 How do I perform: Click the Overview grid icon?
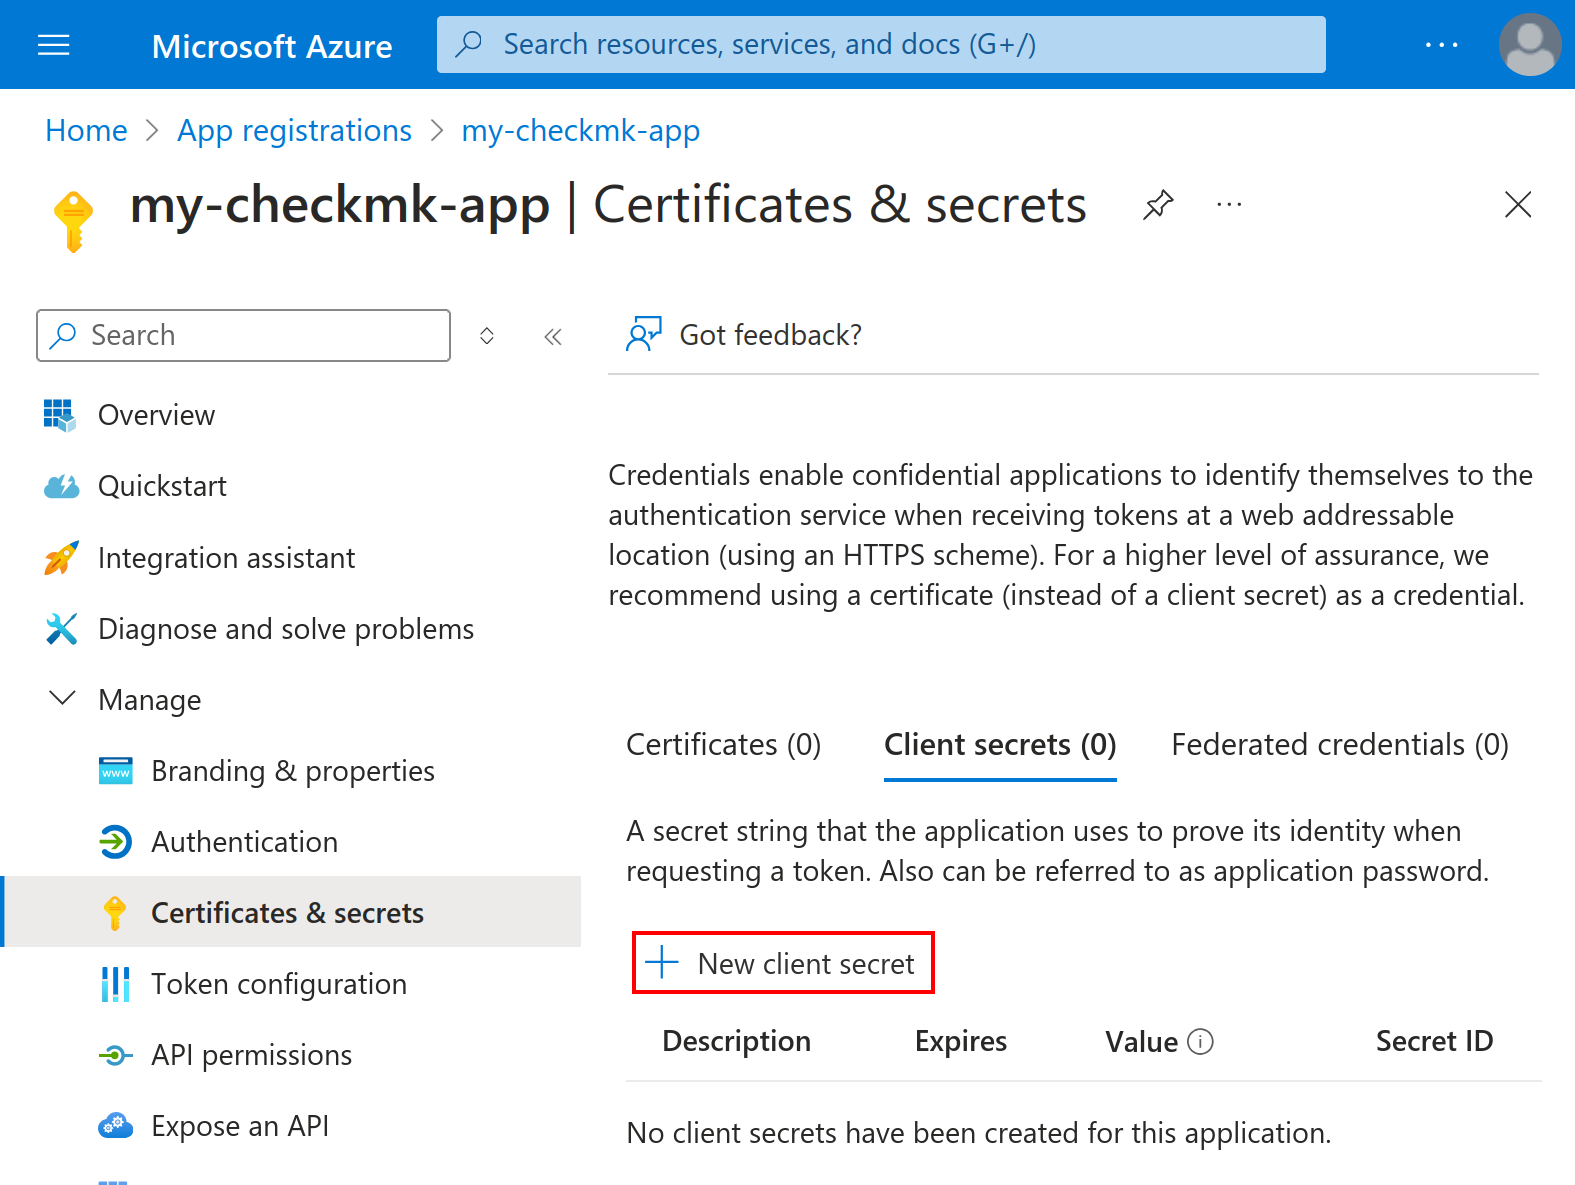pos(60,415)
